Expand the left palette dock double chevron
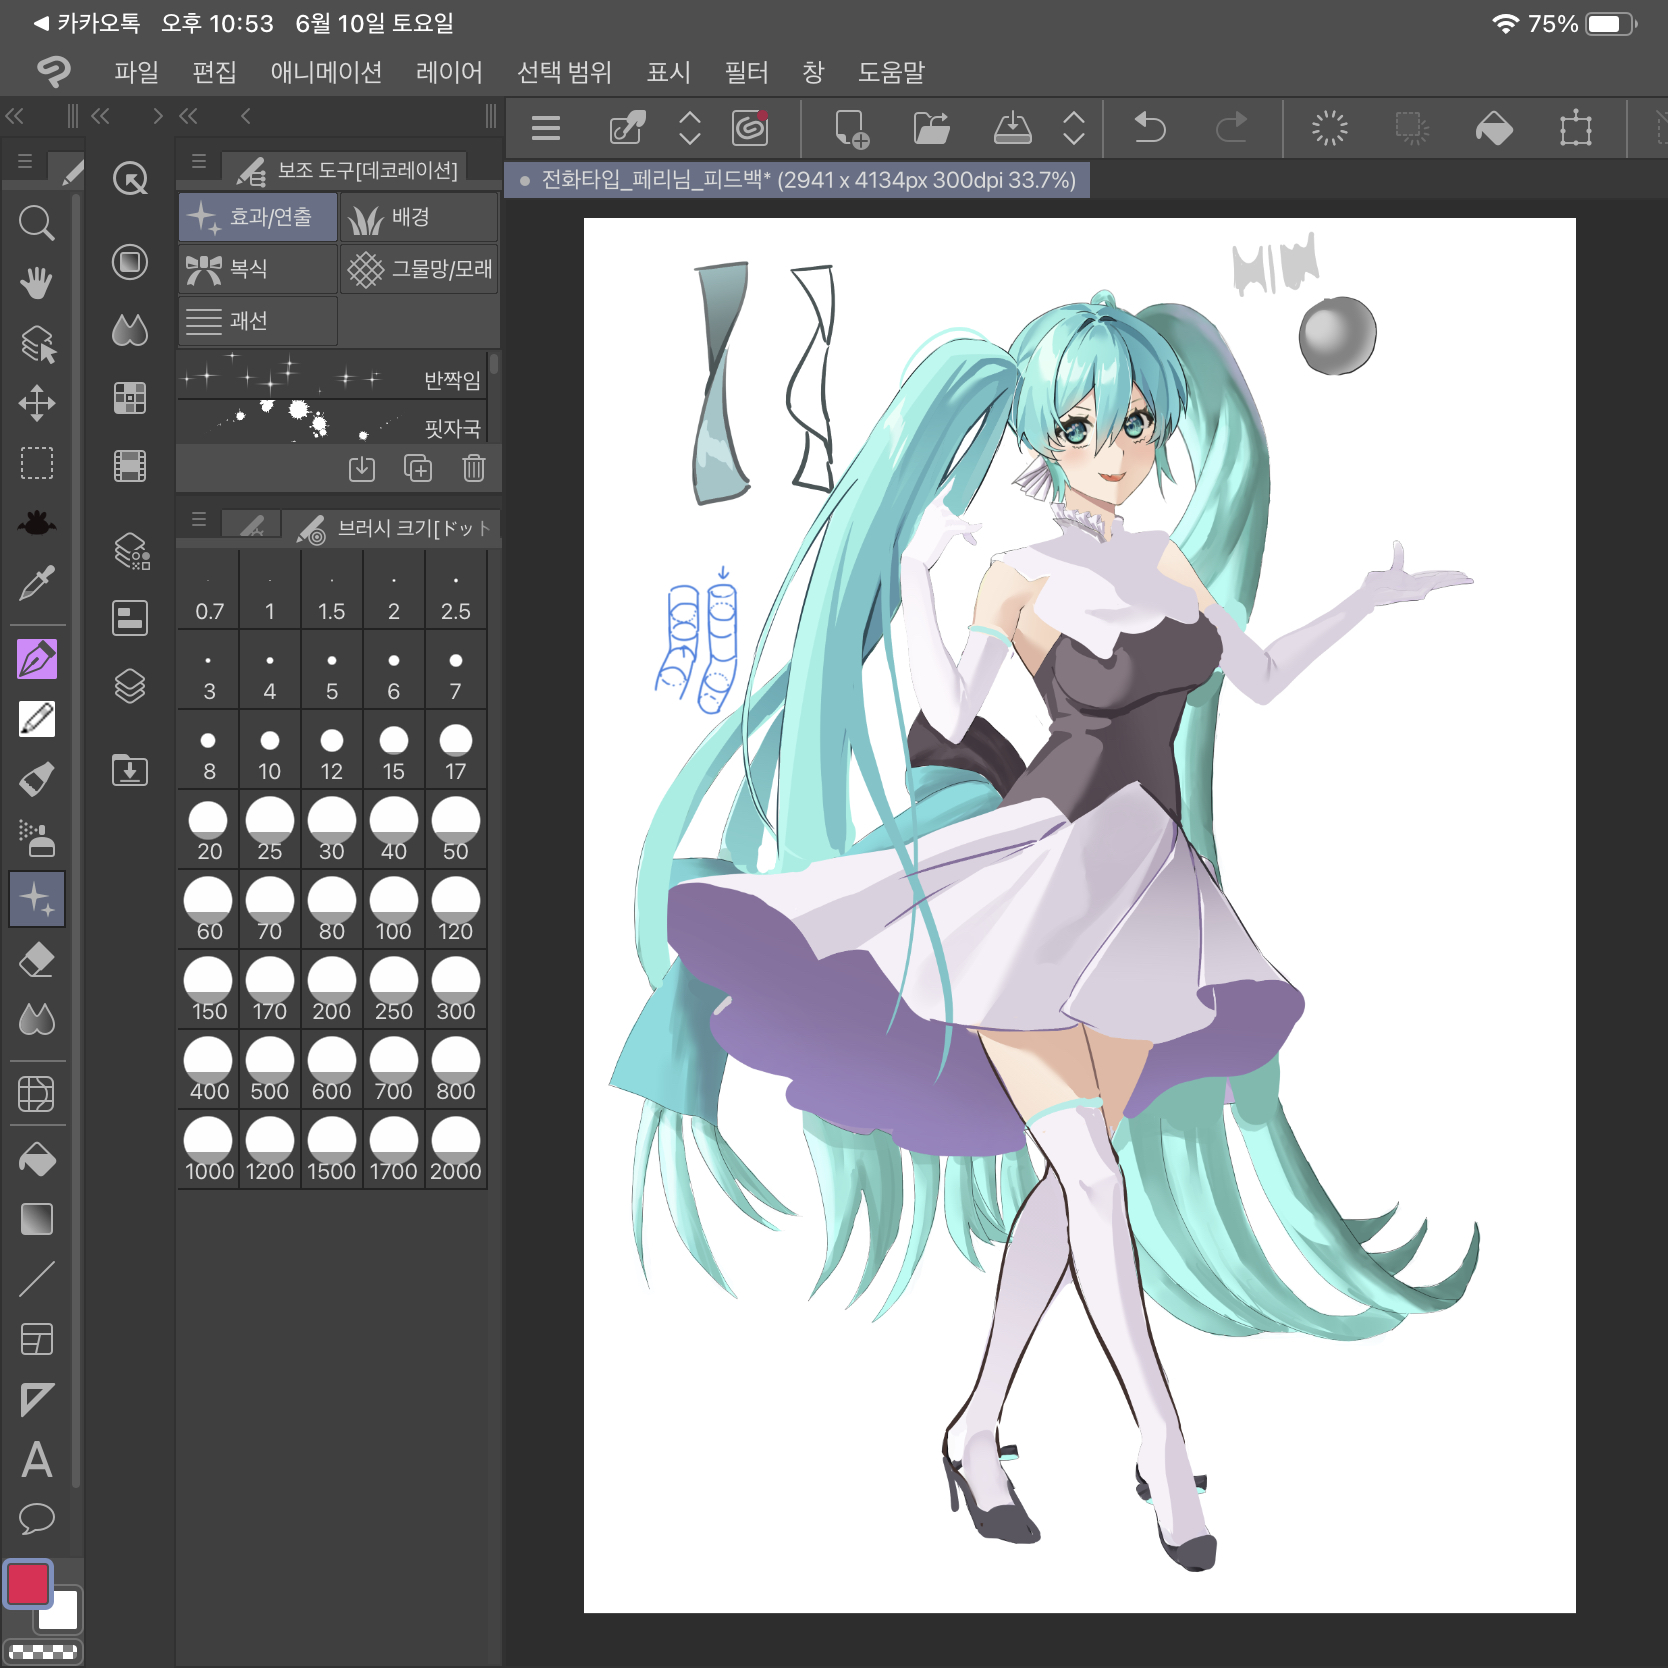This screenshot has height=1668, width=1668. 14,116
